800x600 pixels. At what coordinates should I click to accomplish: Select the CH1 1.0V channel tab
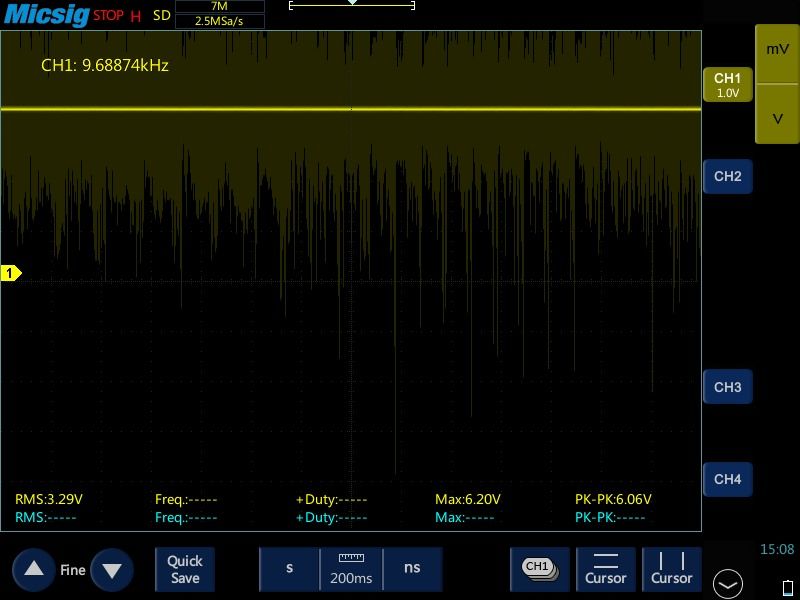coord(728,85)
